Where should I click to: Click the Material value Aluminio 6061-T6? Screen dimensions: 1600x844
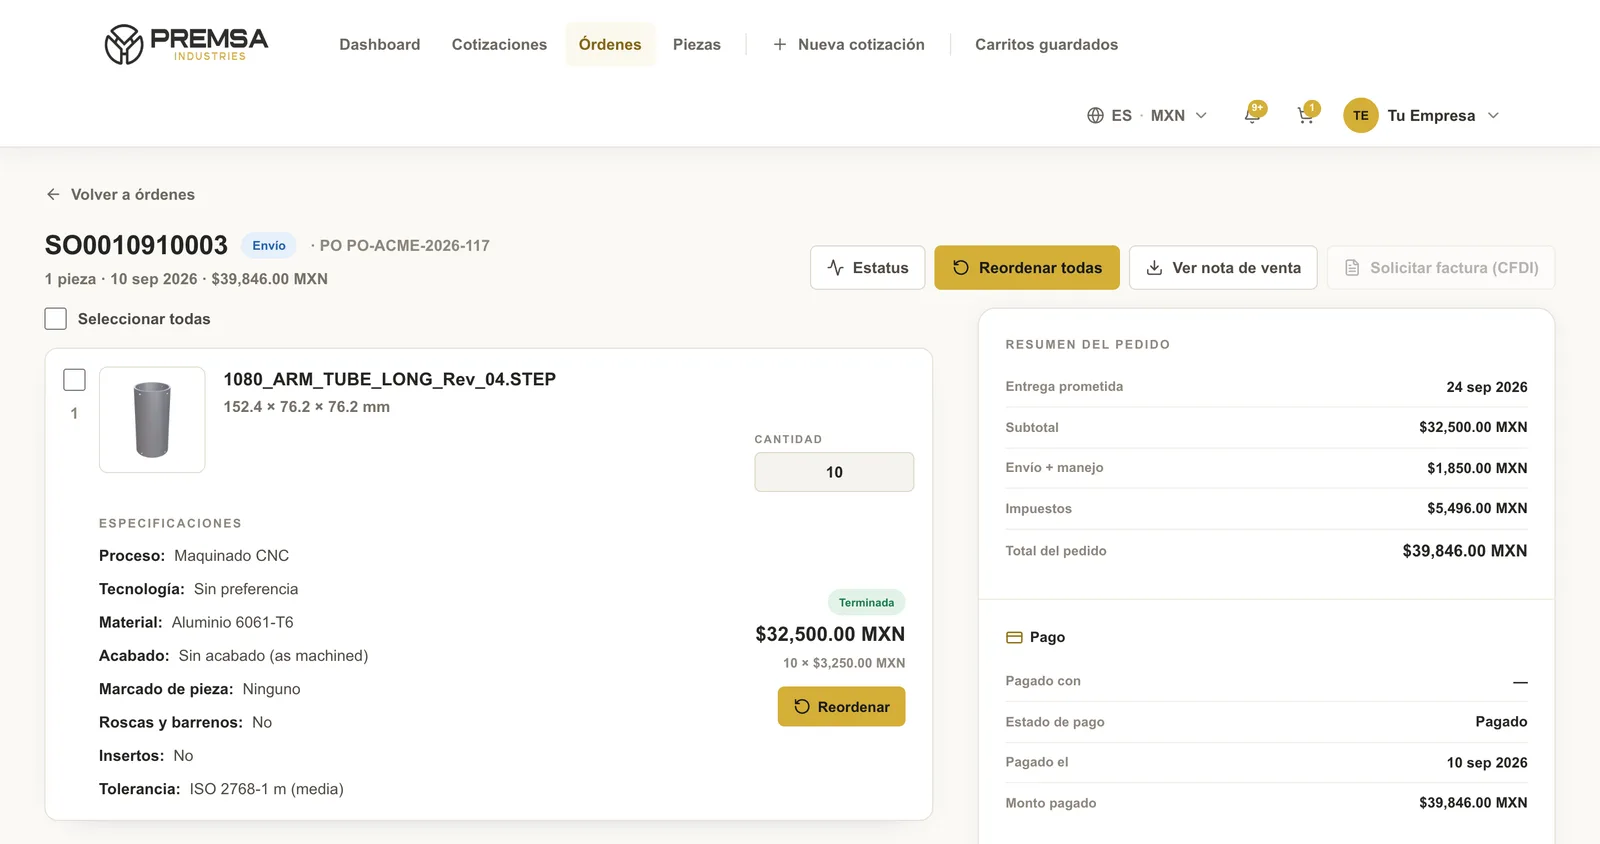tap(233, 622)
